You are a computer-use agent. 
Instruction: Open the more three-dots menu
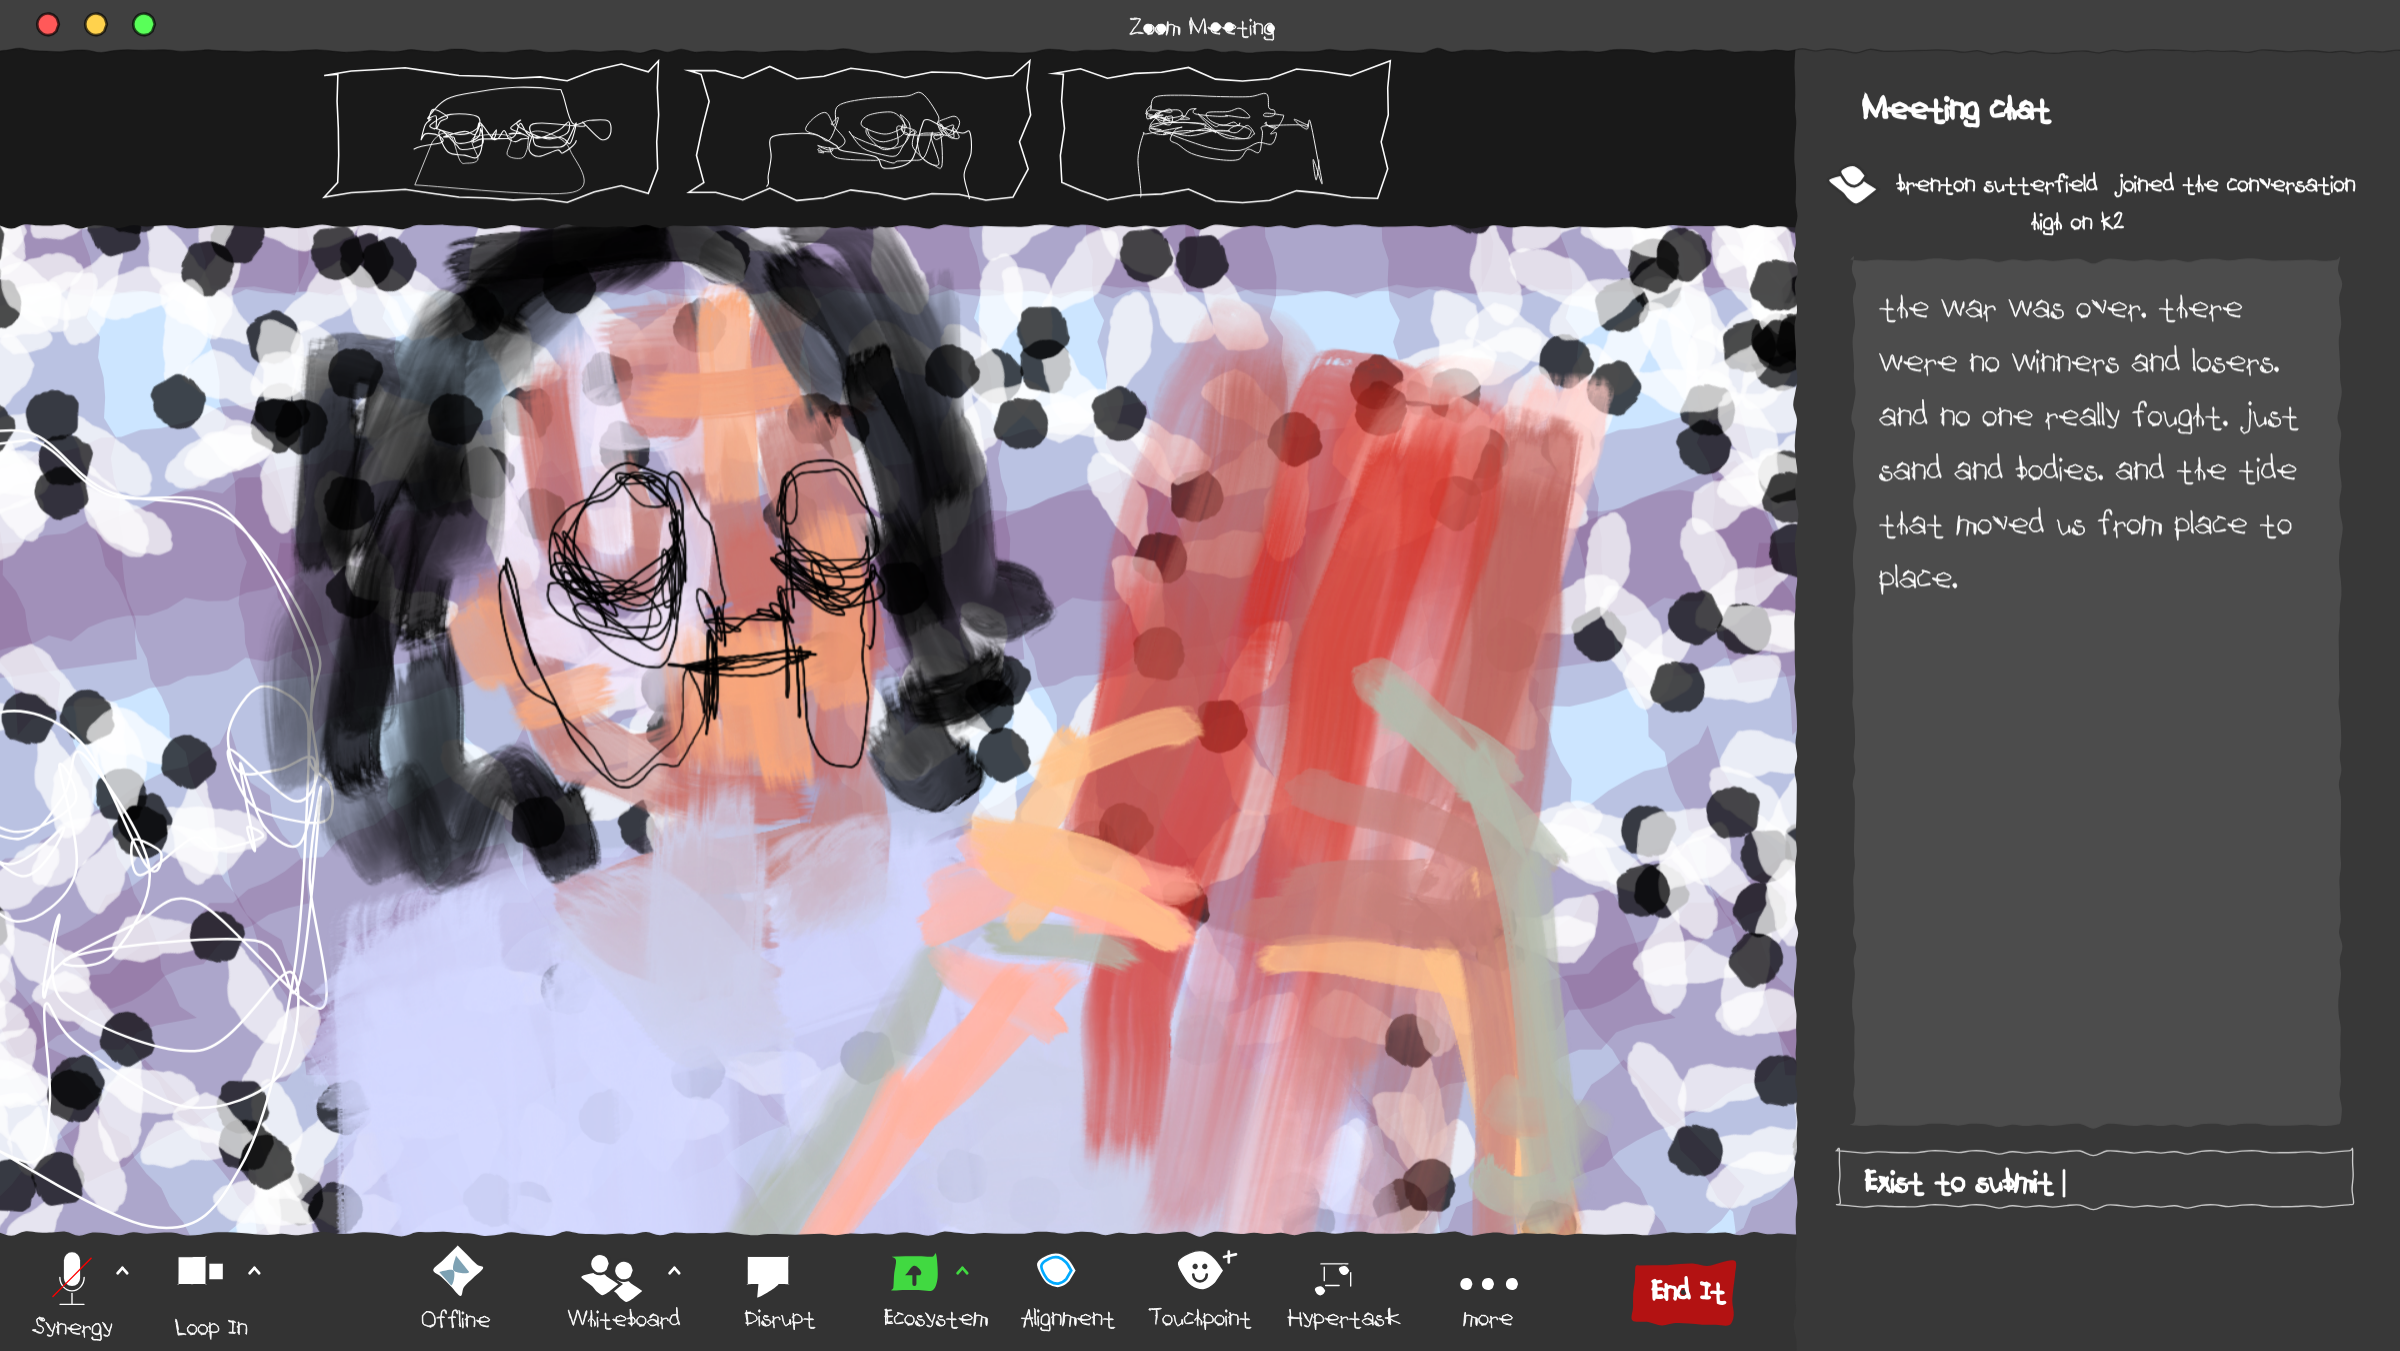pyautogui.click(x=1488, y=1284)
